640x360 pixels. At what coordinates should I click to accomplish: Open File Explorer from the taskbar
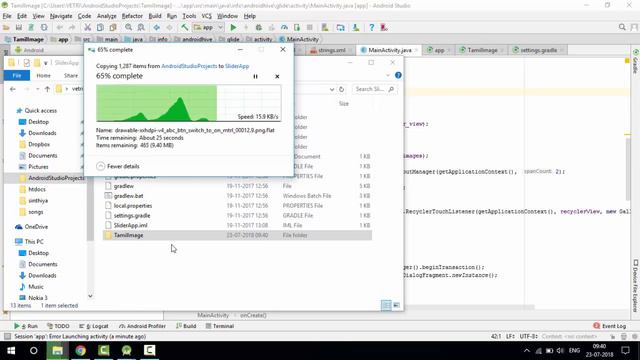pyautogui.click(x=57, y=350)
